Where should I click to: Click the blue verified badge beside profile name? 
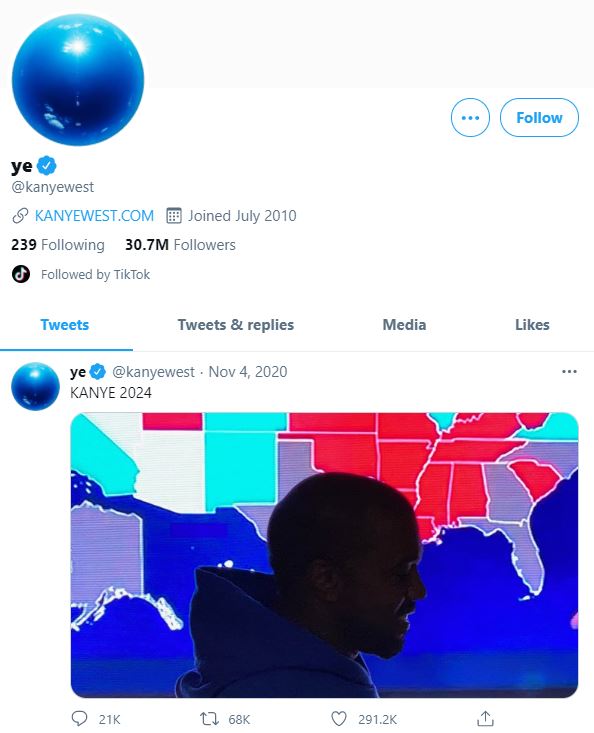click(46, 165)
